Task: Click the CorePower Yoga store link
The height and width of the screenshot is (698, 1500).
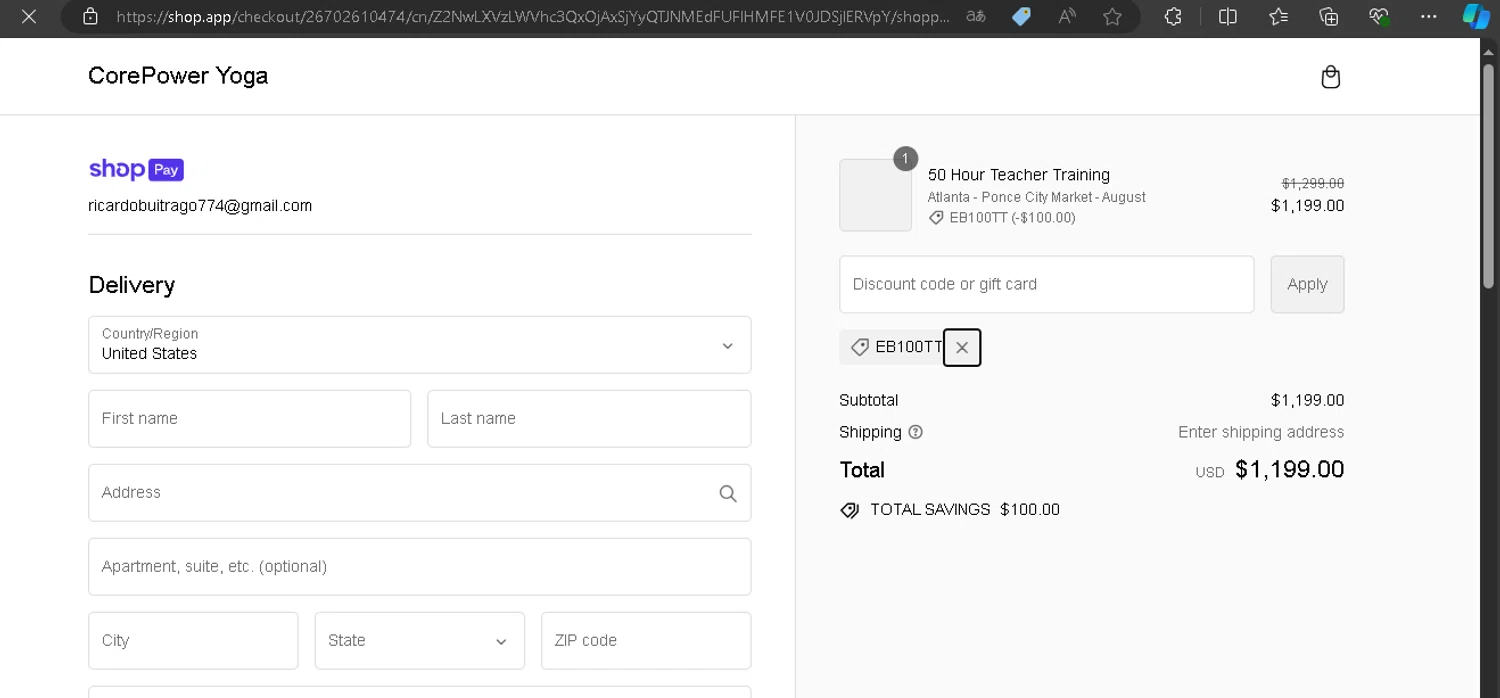Action: 178,76
